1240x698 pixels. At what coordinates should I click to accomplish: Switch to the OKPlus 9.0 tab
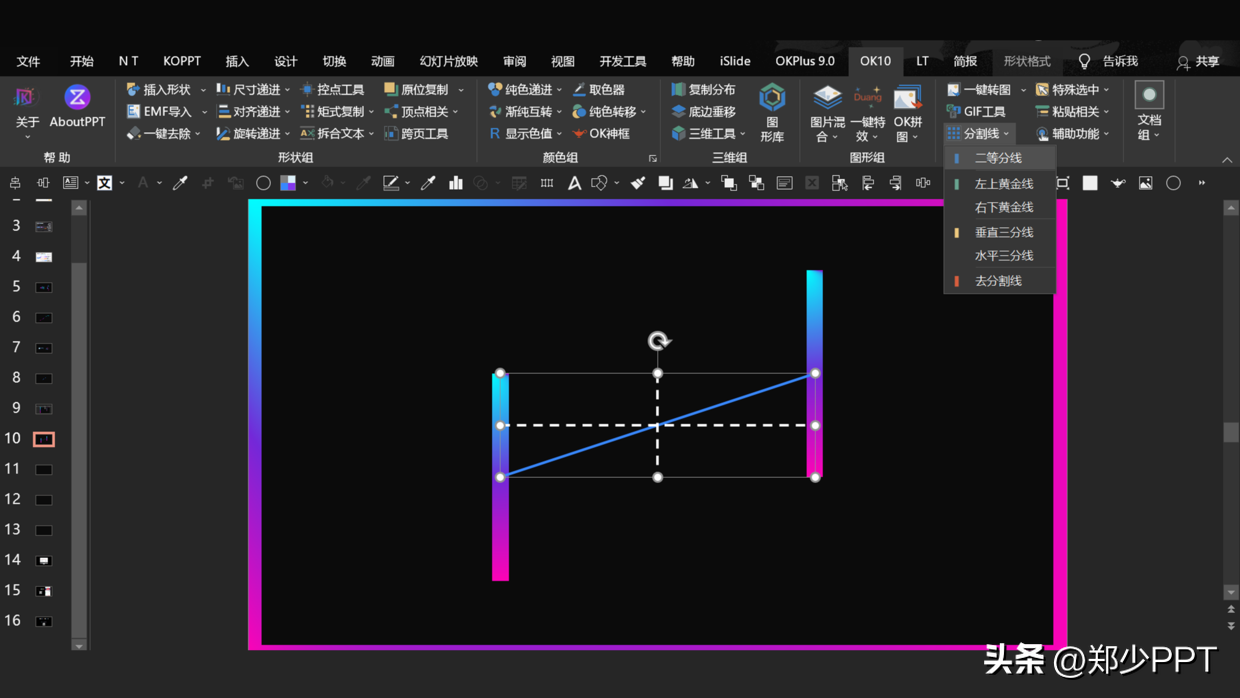click(x=805, y=61)
